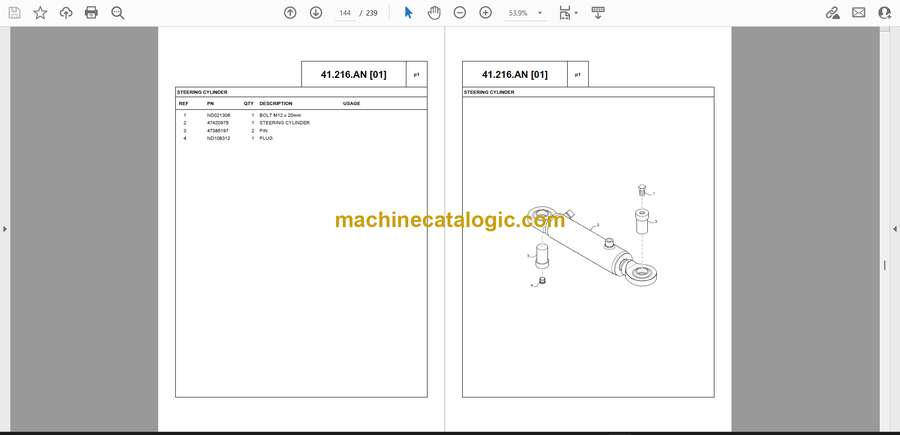The height and width of the screenshot is (435, 900).
Task: Zoom out with the minus button
Action: click(460, 13)
